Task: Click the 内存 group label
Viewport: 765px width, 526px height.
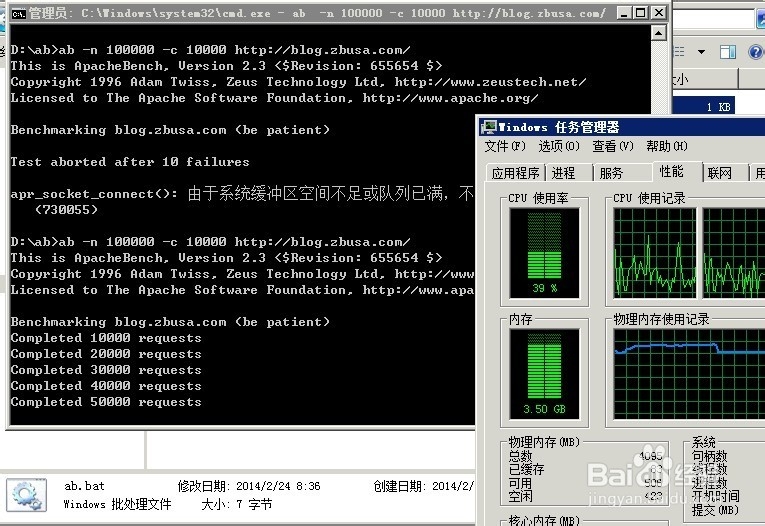Action: point(521,319)
